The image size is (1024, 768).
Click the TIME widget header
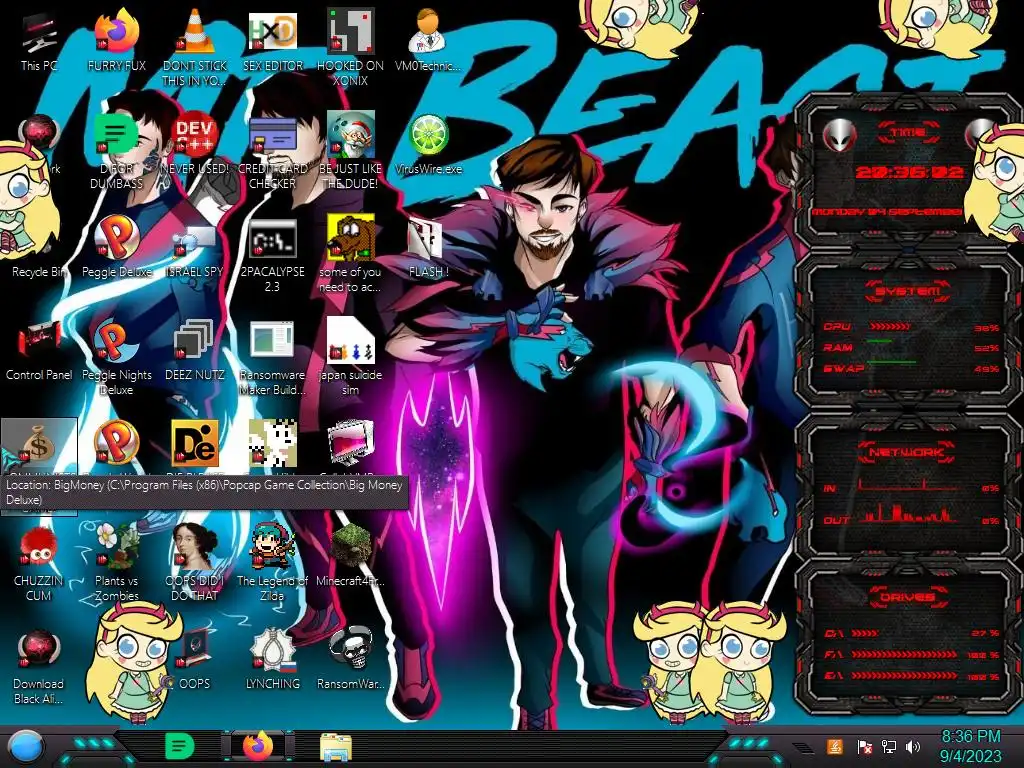[x=908, y=132]
